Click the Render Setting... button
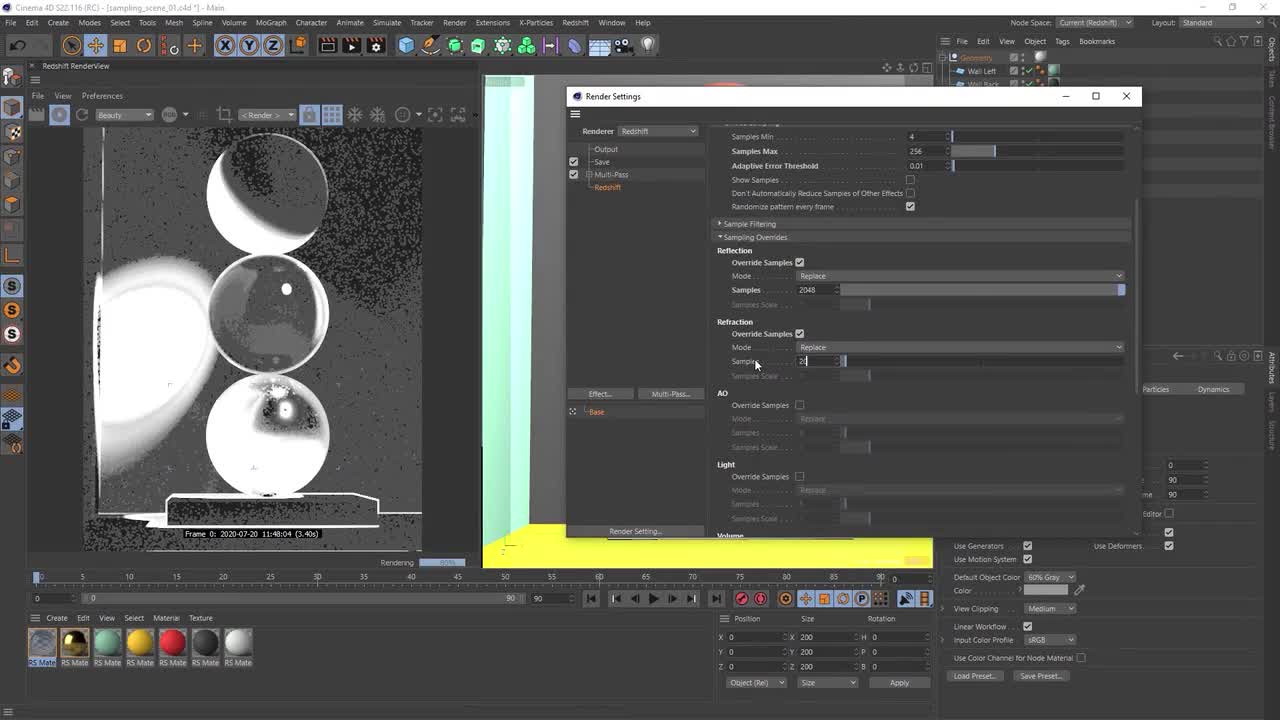This screenshot has width=1280, height=720. tap(635, 532)
